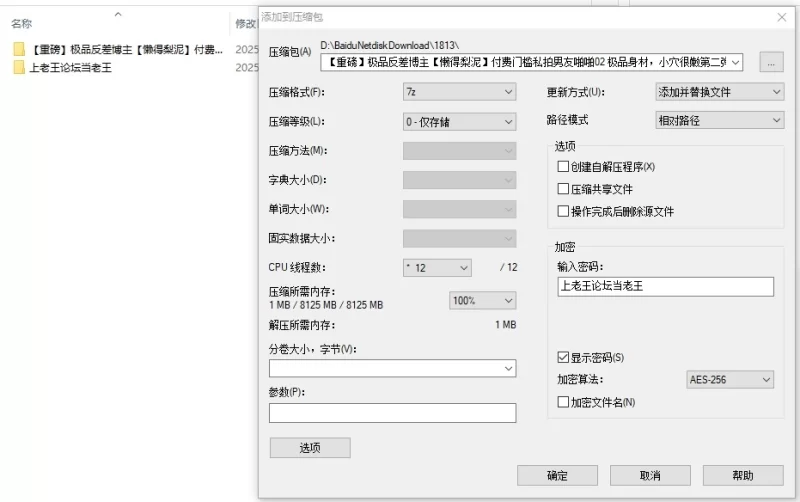Screen dimensions: 800x502
Task: Click the D:\BaiduNetdiskDownload\1813\ path text
Action: [x=389, y=45]
